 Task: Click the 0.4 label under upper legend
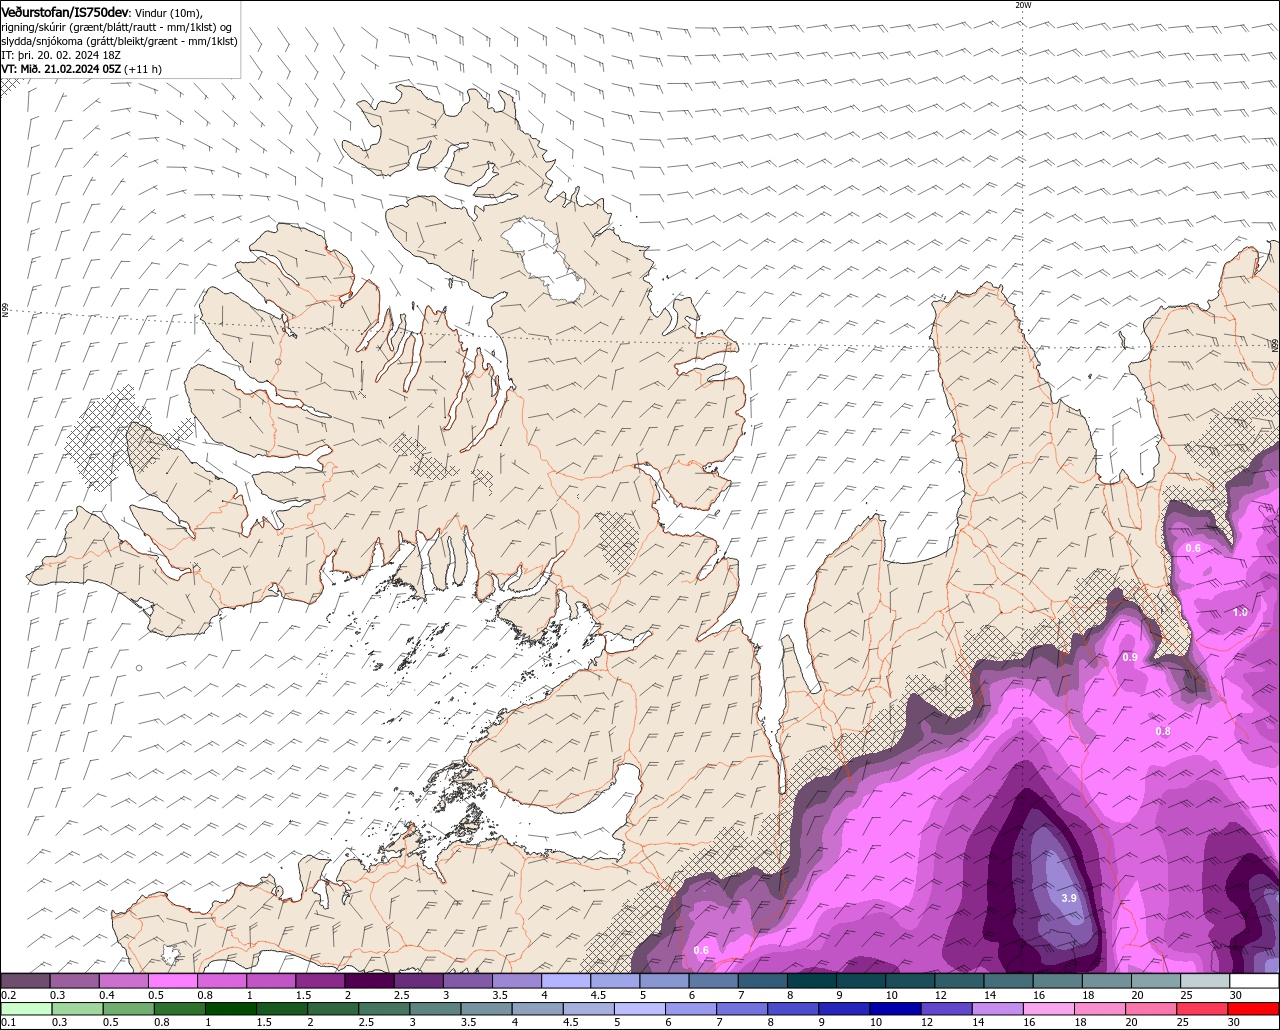[x=107, y=995]
